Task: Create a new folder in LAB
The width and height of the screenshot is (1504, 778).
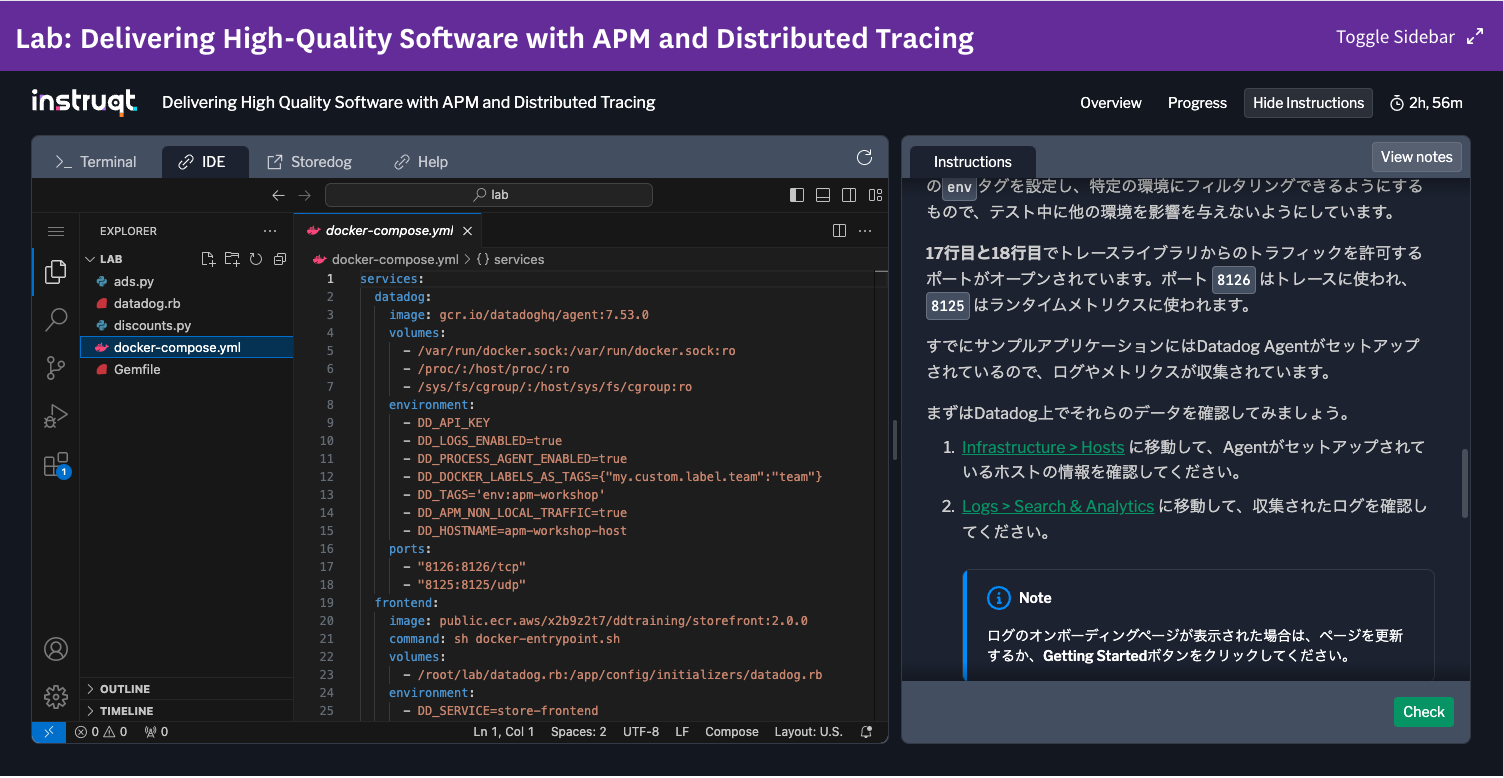Action: (232, 259)
